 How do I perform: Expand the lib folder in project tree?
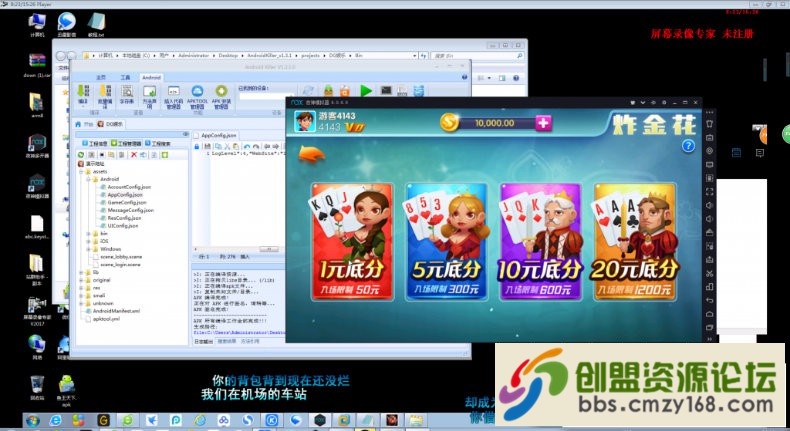pos(82,272)
